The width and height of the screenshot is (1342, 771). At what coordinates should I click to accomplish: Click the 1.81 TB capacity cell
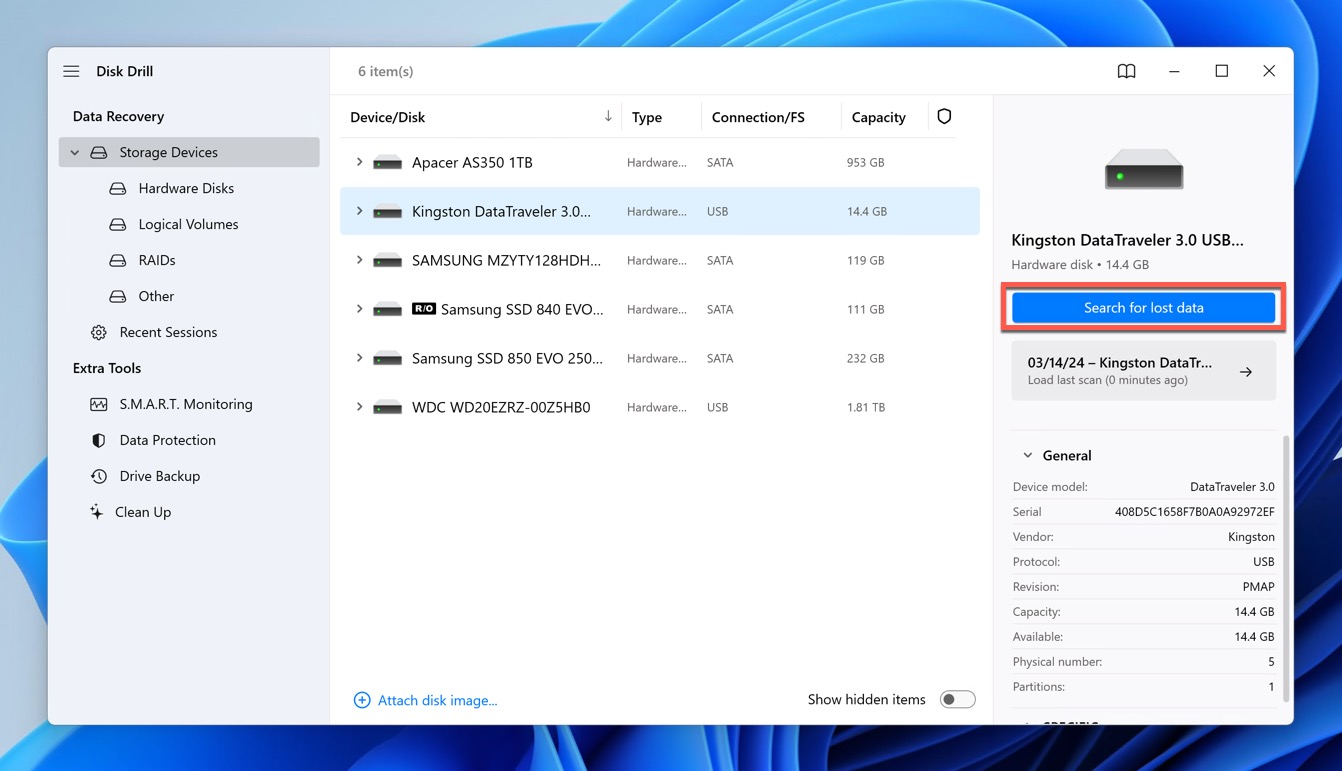[x=868, y=407]
